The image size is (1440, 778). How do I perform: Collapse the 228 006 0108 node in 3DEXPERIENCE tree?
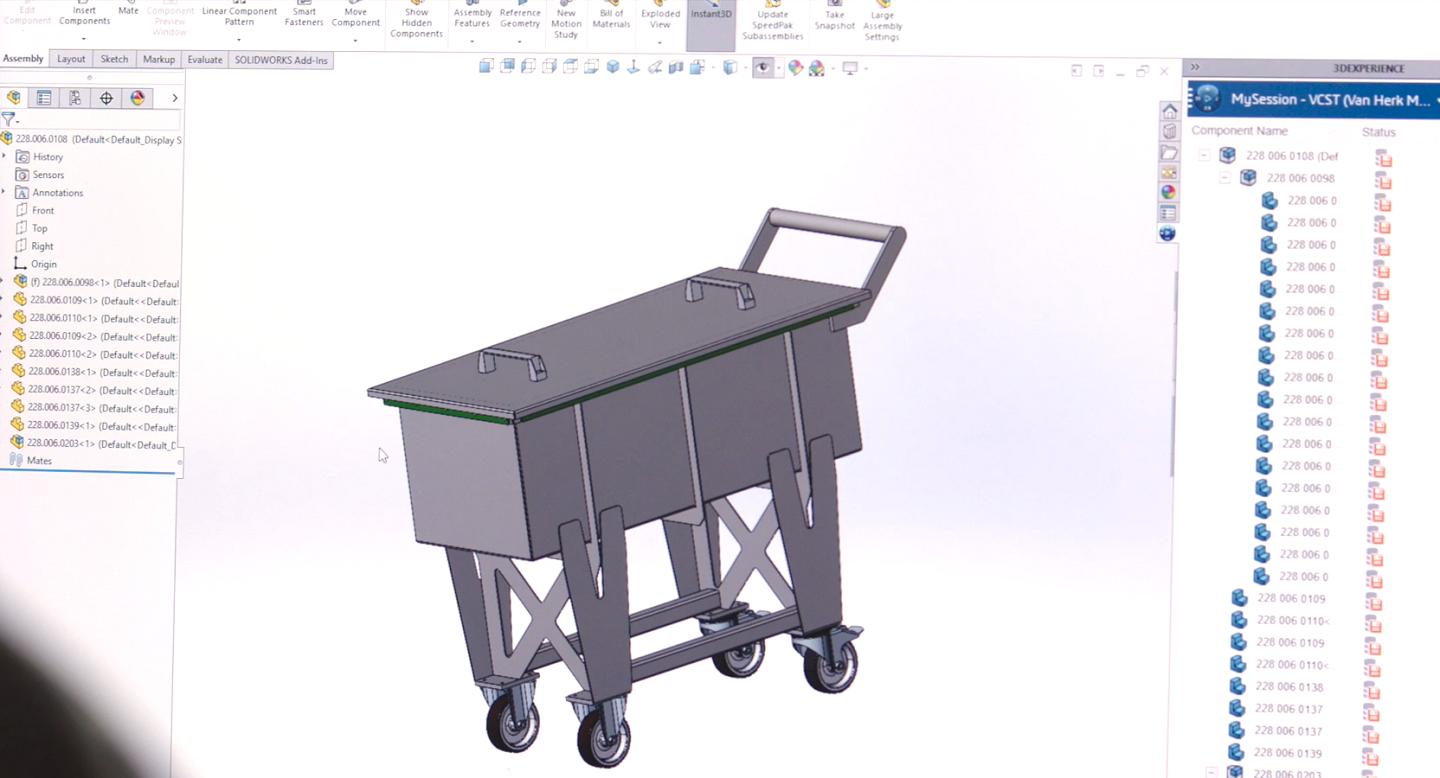click(x=1204, y=155)
